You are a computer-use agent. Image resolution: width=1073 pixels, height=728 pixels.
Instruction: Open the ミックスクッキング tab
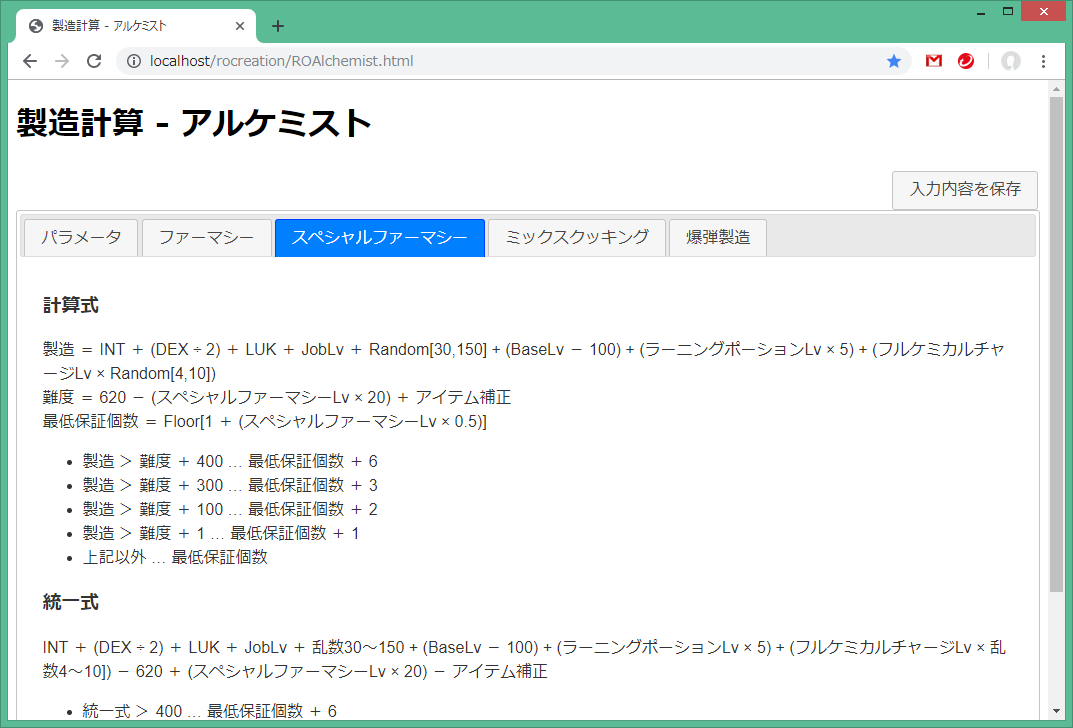[x=576, y=238]
